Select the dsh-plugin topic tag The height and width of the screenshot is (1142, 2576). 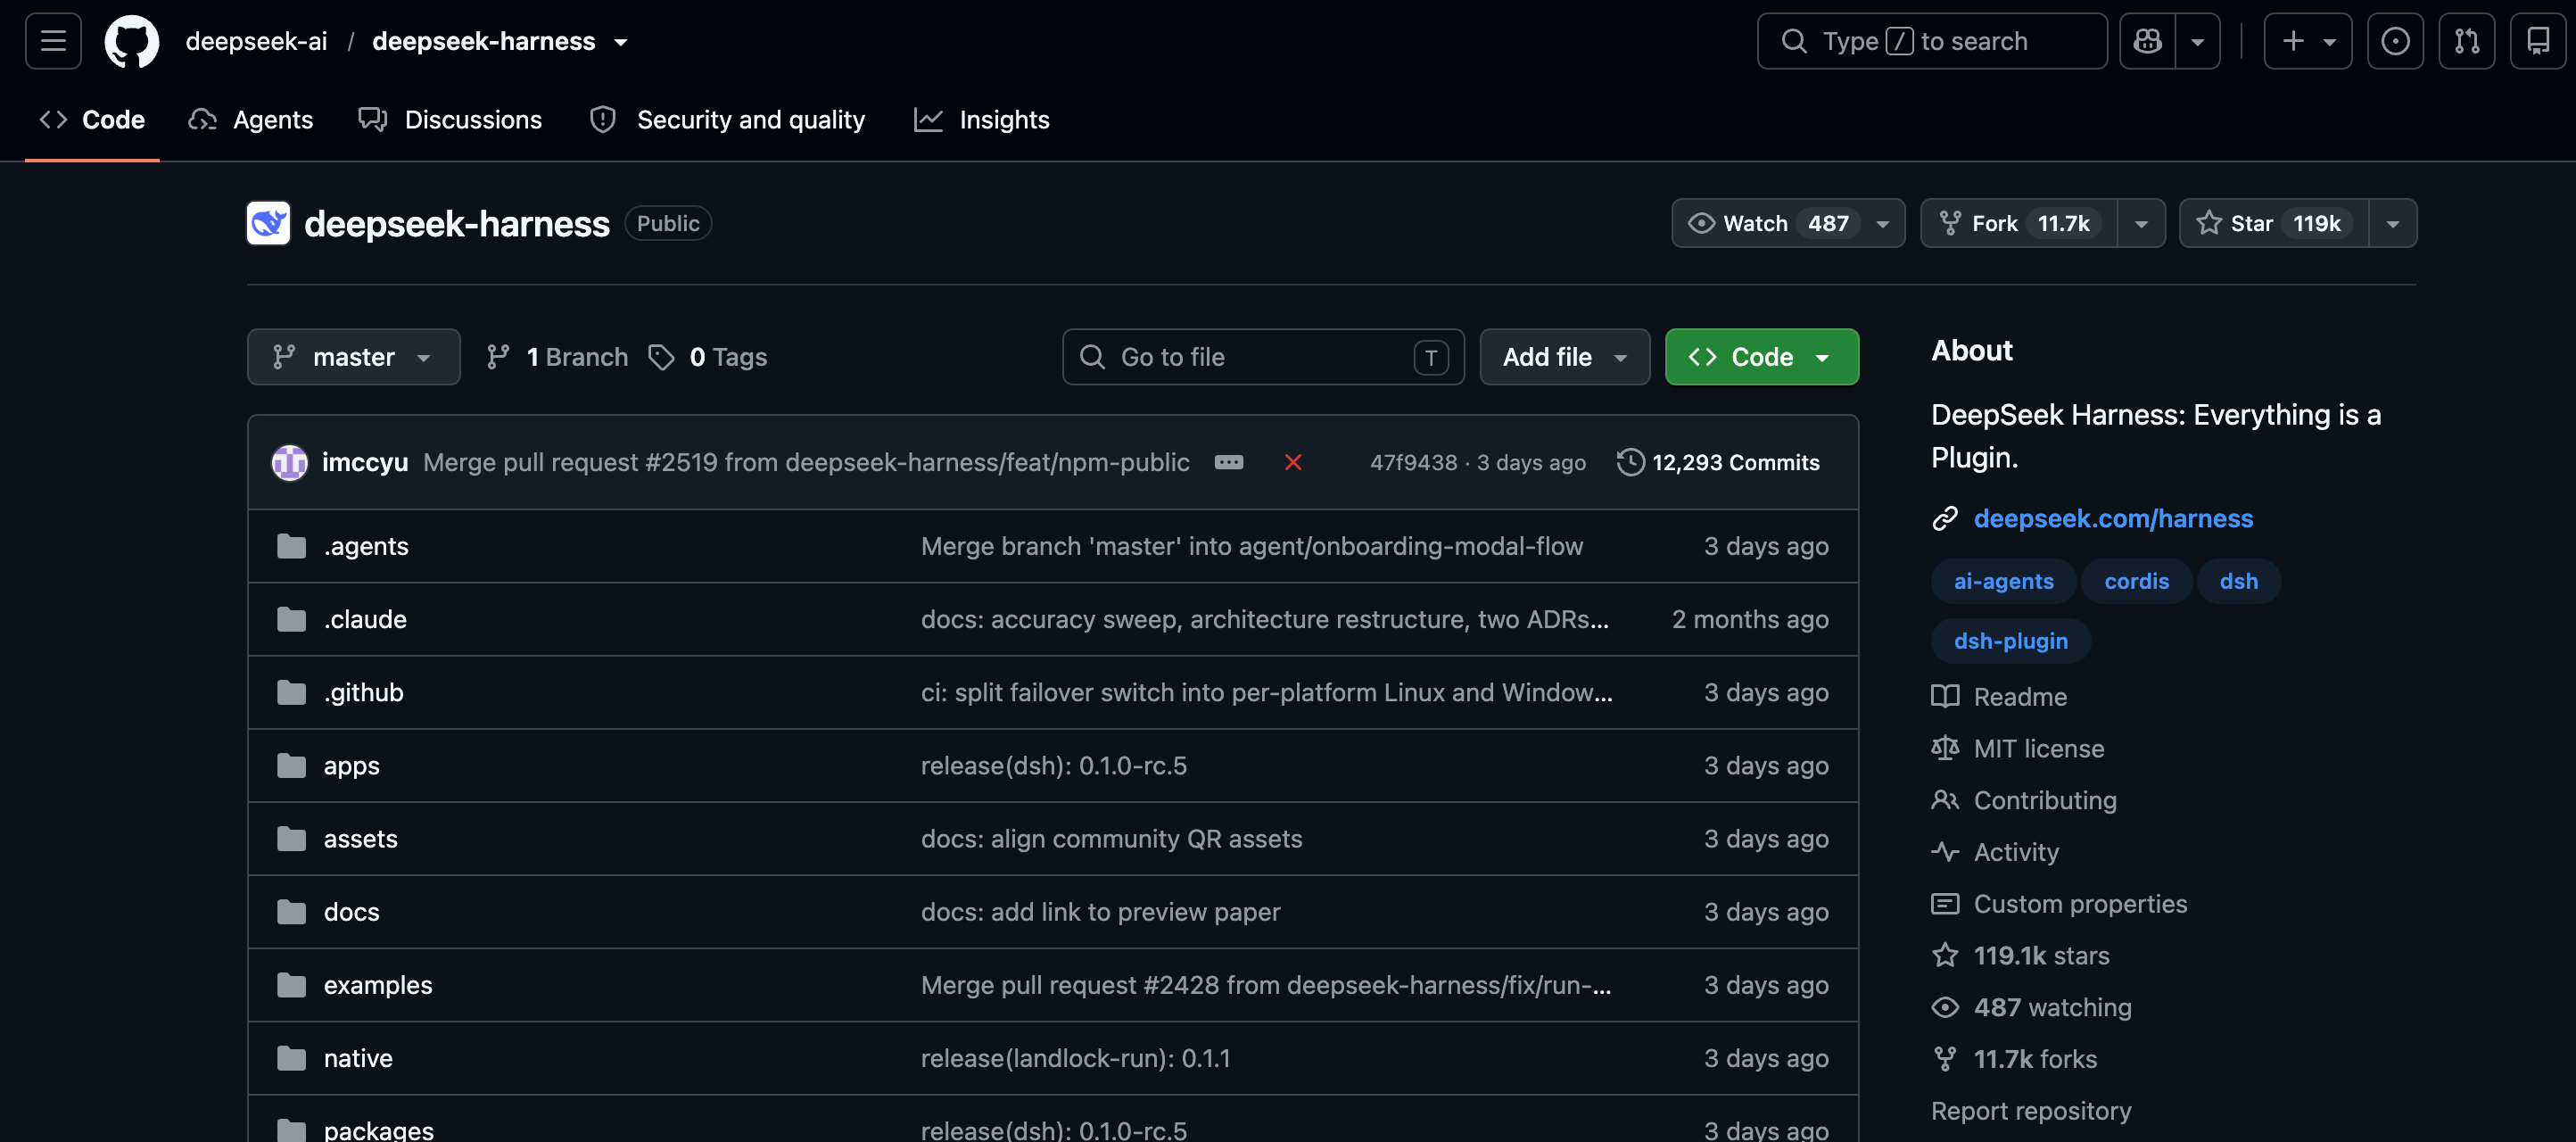[x=2010, y=641]
